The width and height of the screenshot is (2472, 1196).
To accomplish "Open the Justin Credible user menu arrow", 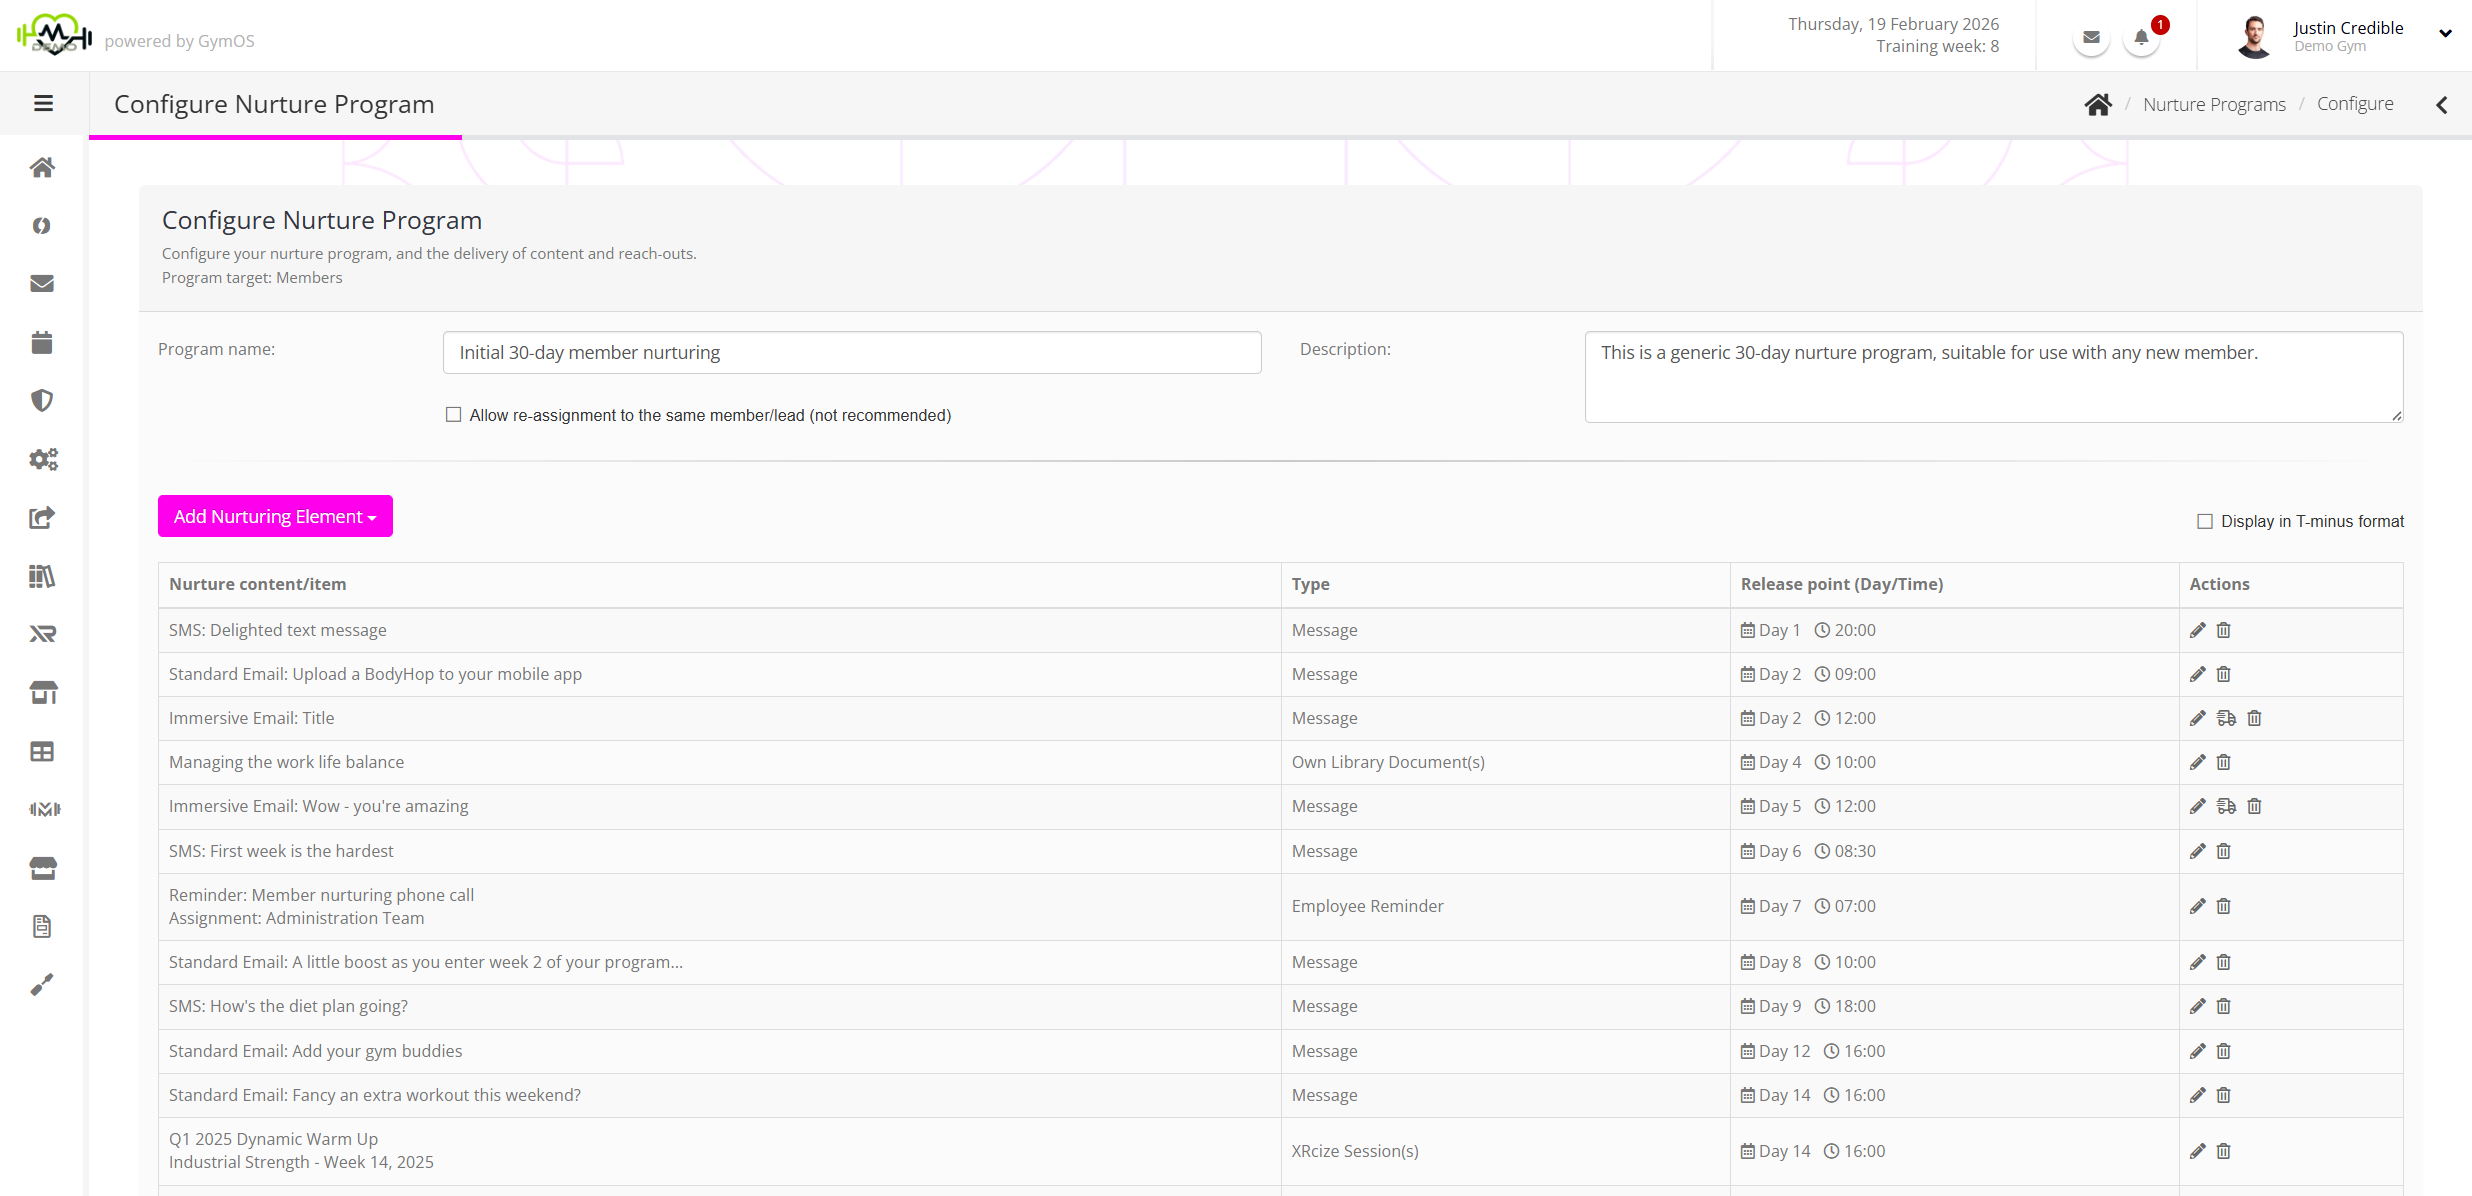I will 2445,33.
